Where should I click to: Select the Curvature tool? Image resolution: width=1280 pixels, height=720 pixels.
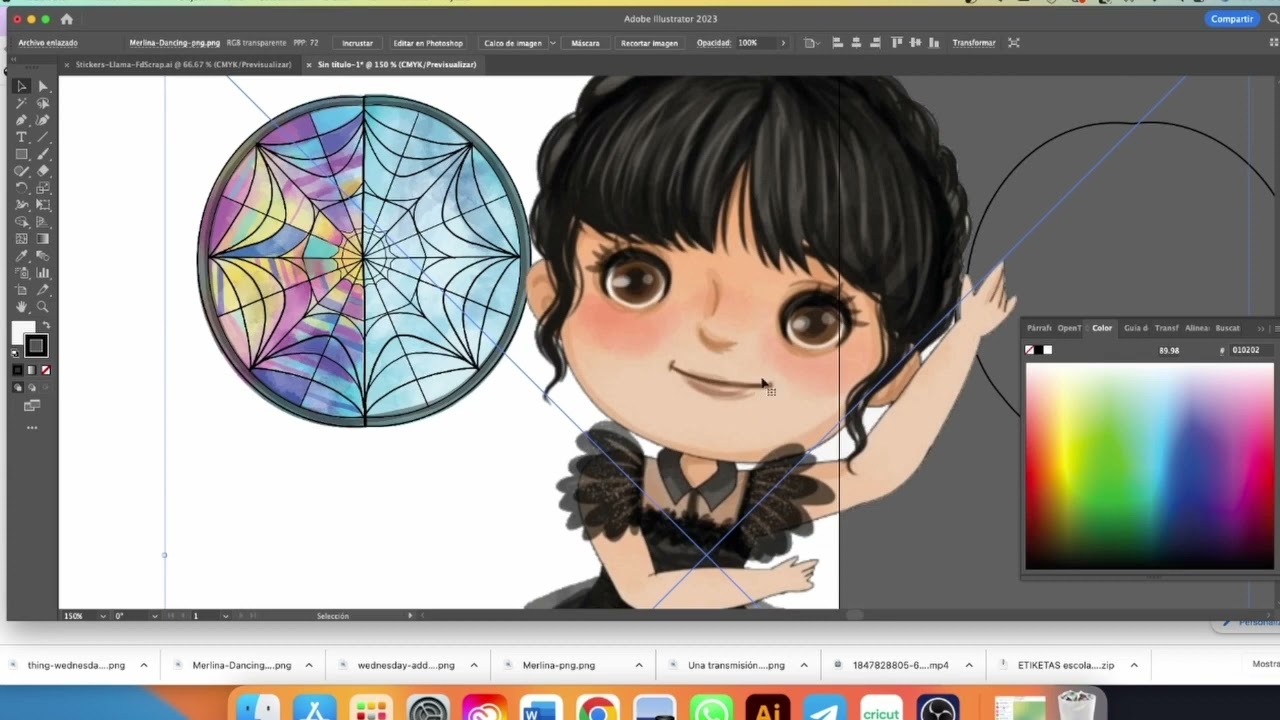tap(43, 121)
